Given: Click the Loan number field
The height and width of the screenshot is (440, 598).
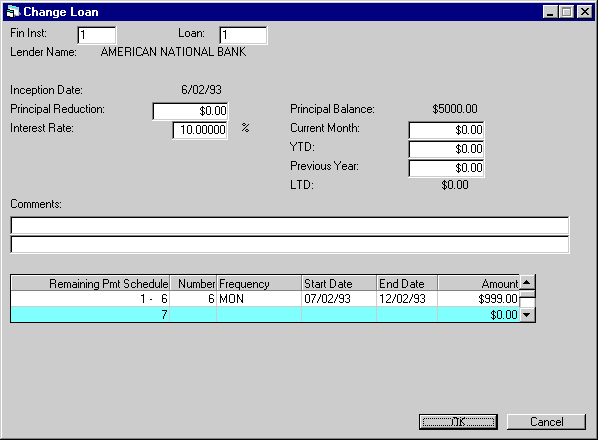Looking at the screenshot, I should [x=243, y=35].
